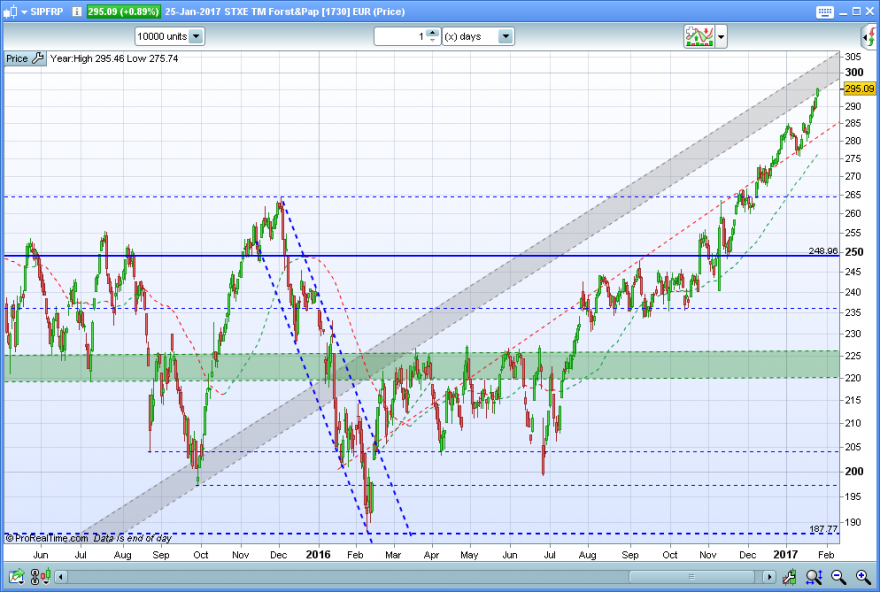Increase the timeframe number with up stepper
Viewport: 880px width, 592px height.
[x=432, y=33]
